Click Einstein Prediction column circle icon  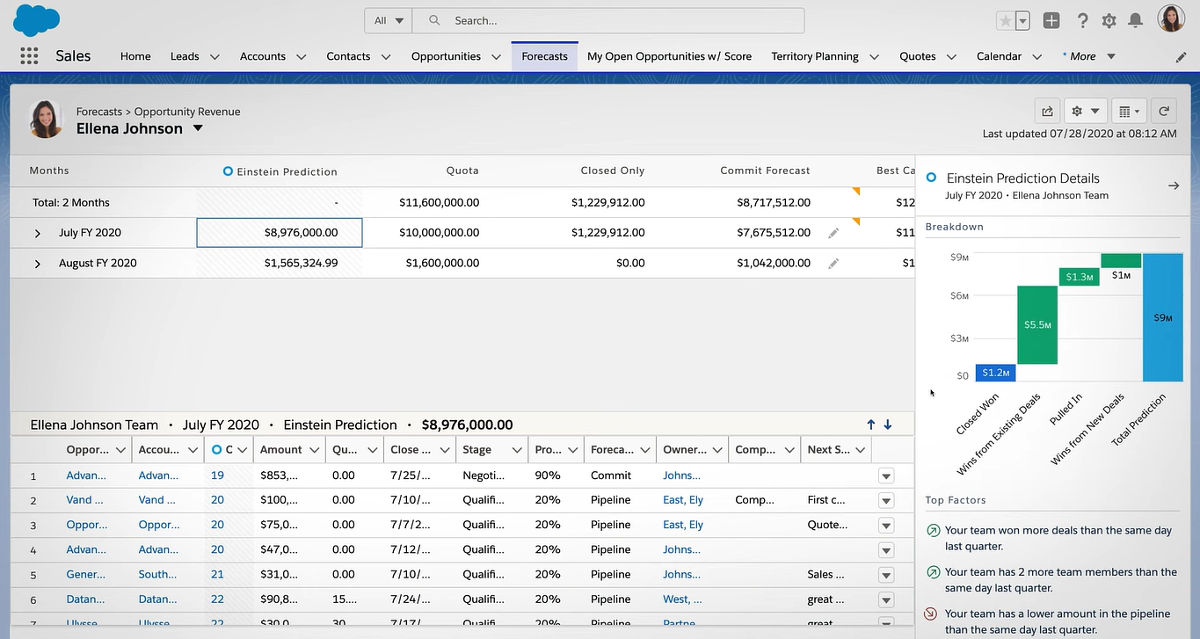[228, 172]
